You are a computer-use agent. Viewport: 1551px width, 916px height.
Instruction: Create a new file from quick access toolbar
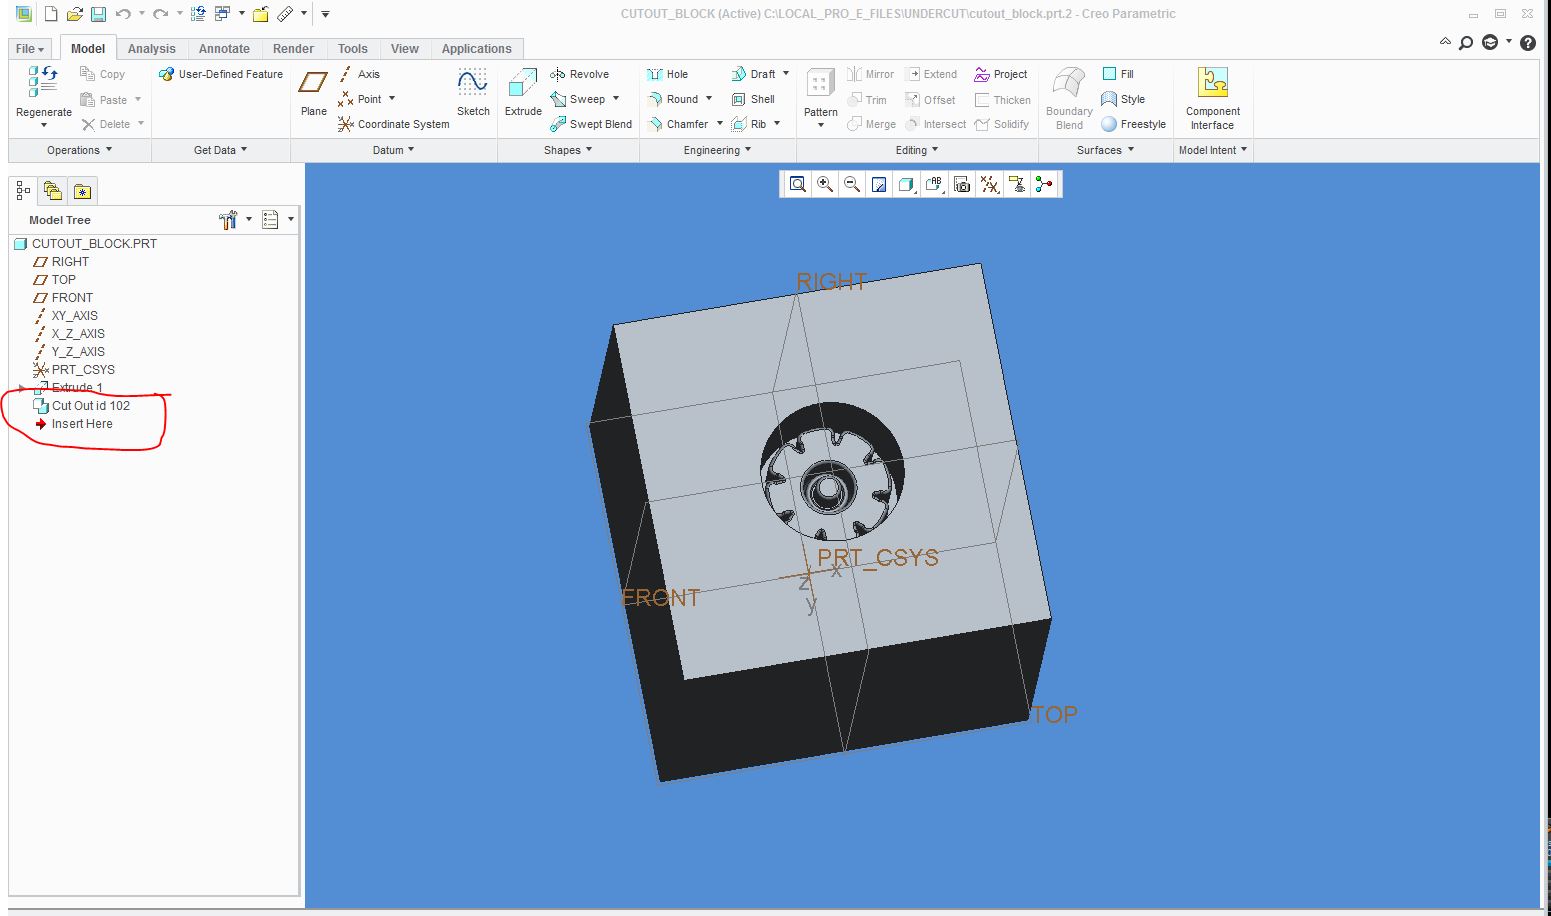pyautogui.click(x=51, y=14)
